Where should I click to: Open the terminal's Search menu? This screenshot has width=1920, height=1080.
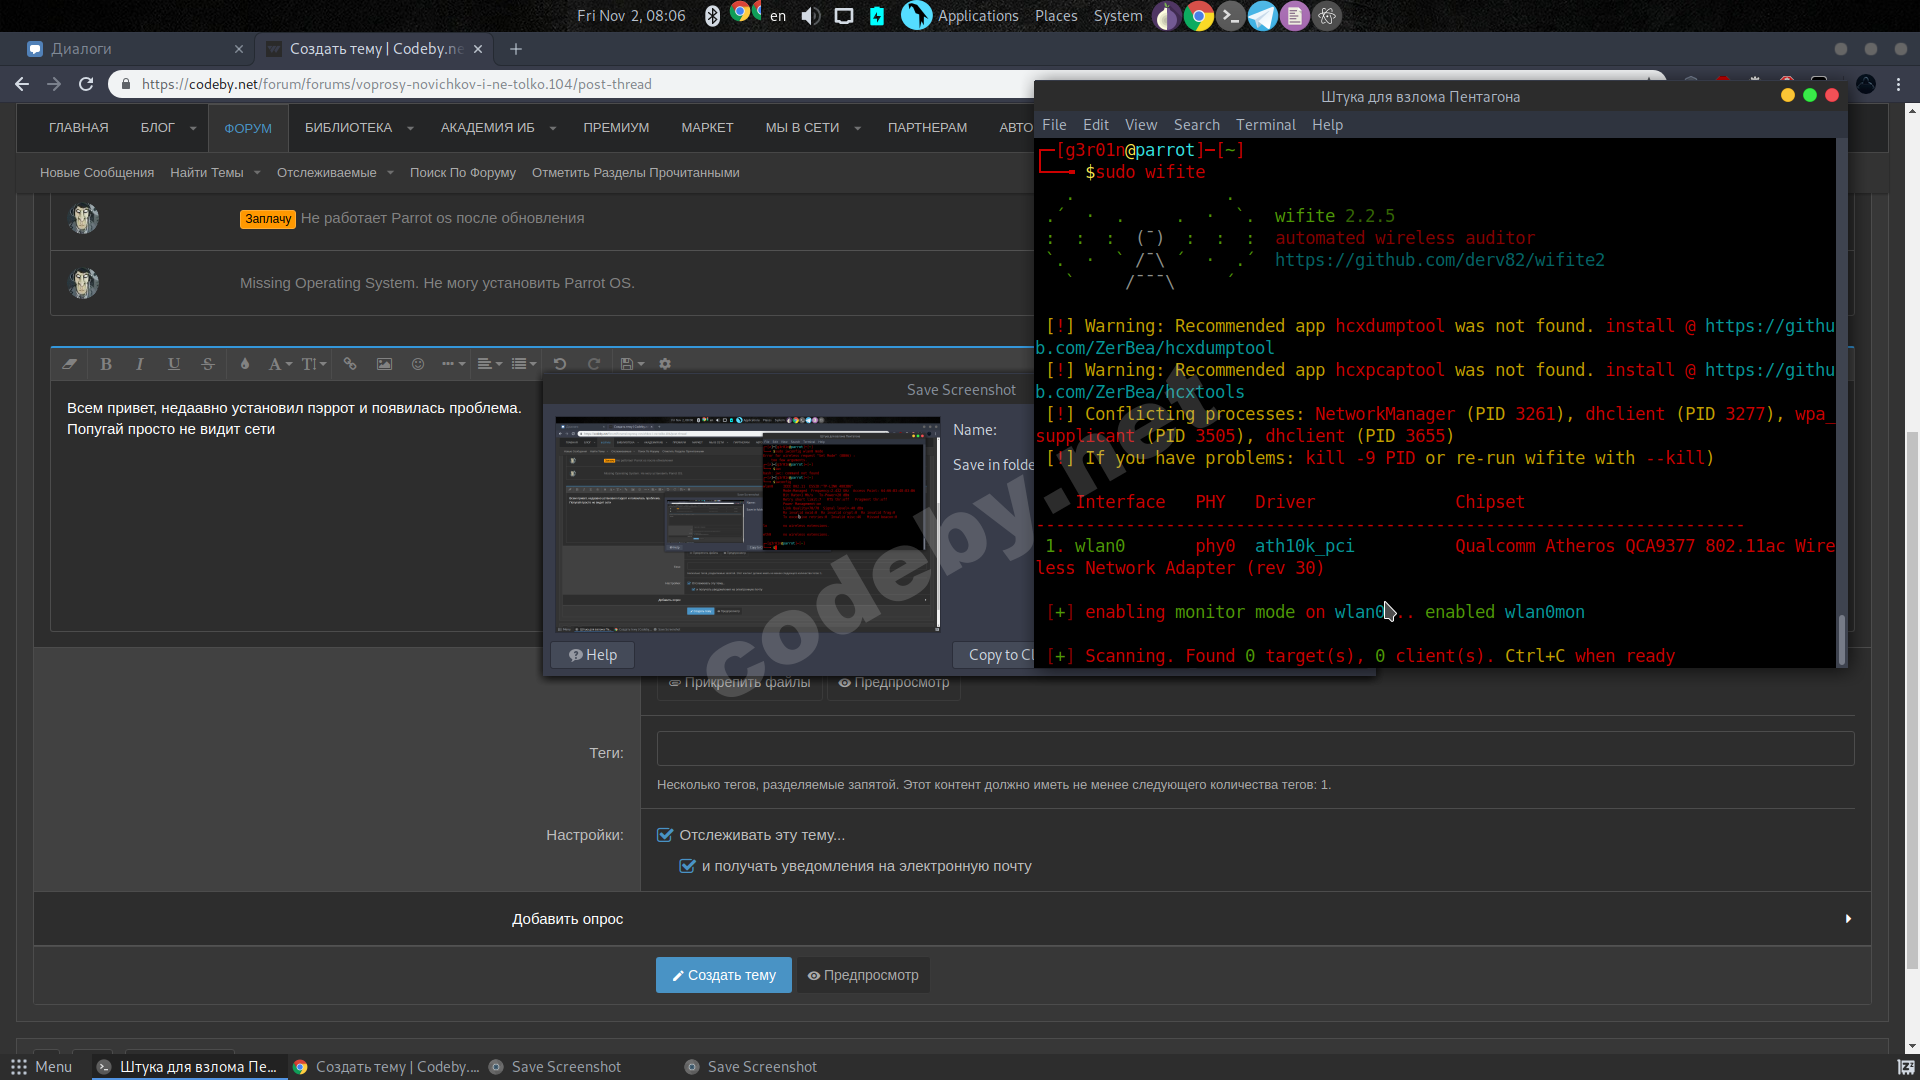1196,125
